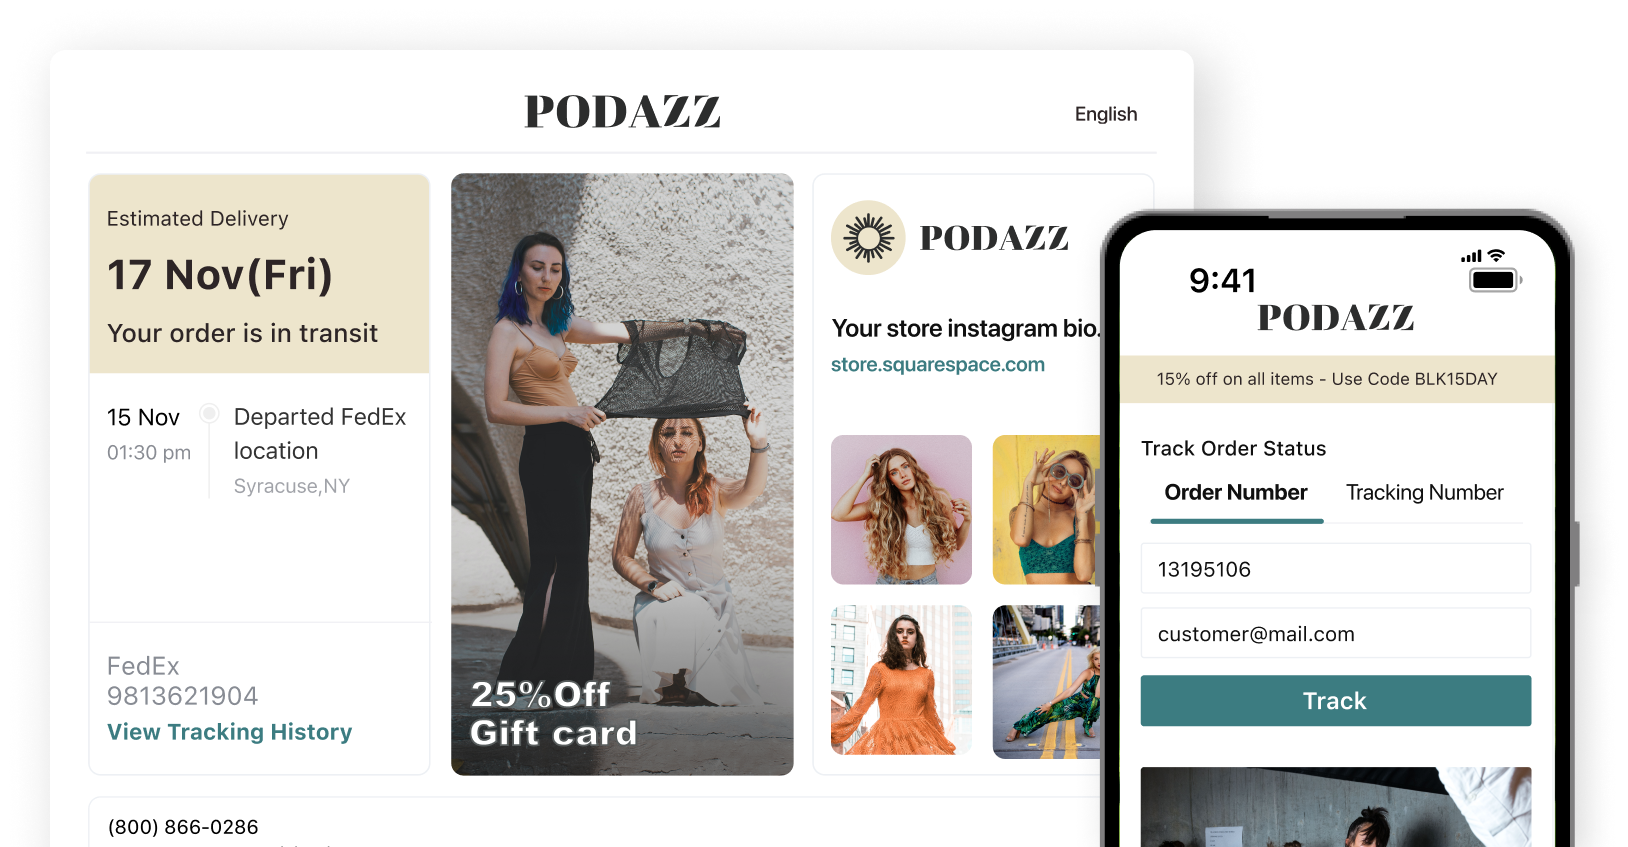Open the street scene Instagram photo
The width and height of the screenshot is (1628, 847).
[x=1046, y=682]
